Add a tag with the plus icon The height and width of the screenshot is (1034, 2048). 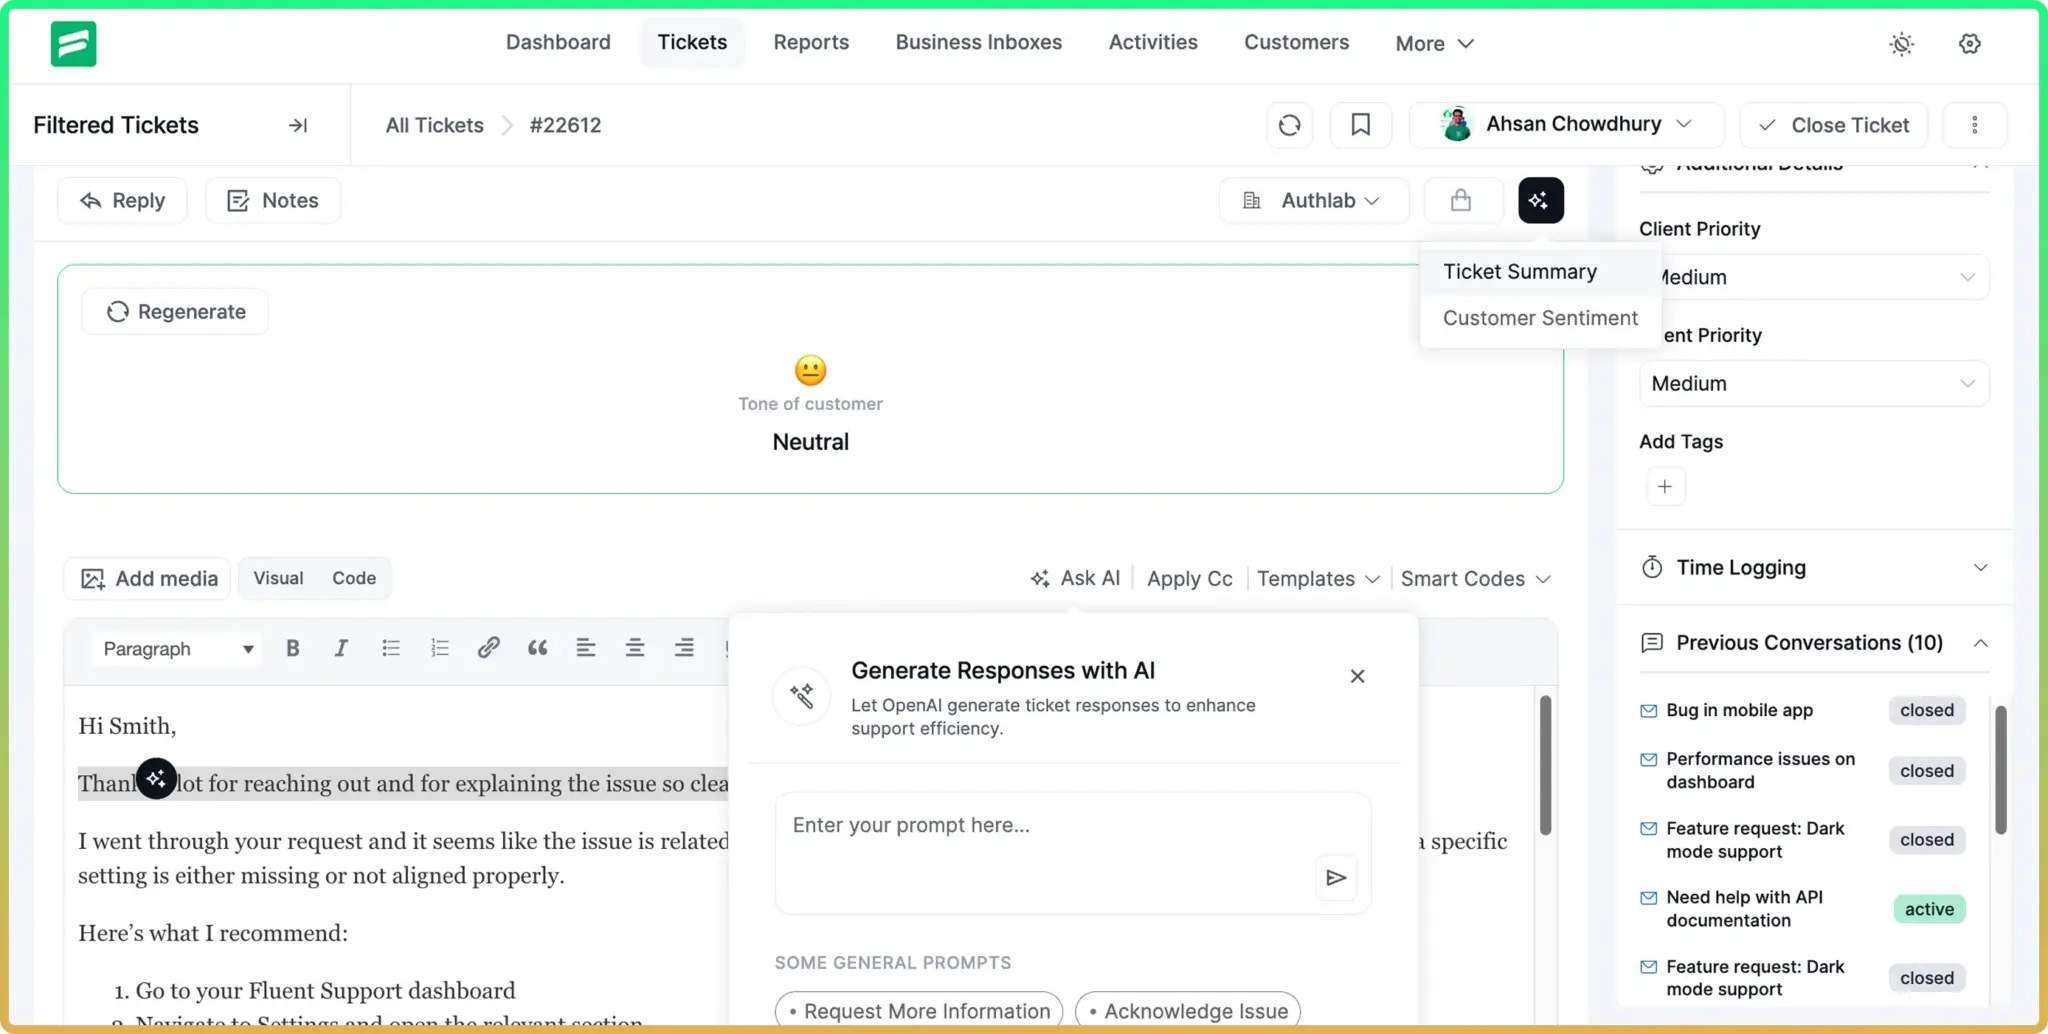pos(1665,487)
